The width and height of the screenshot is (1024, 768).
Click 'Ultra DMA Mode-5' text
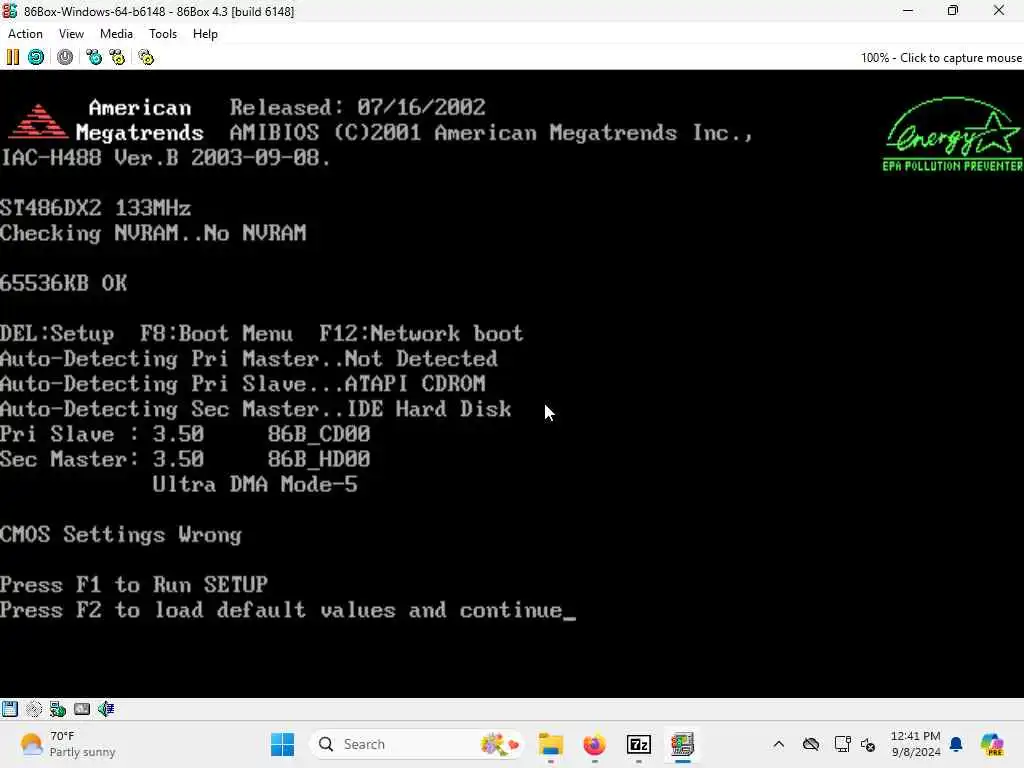(x=255, y=485)
